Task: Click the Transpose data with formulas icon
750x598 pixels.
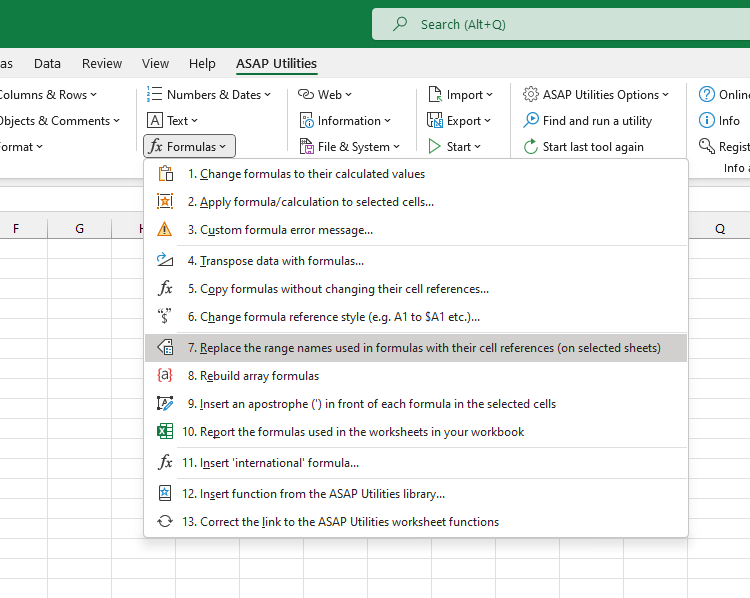Action: [165, 260]
